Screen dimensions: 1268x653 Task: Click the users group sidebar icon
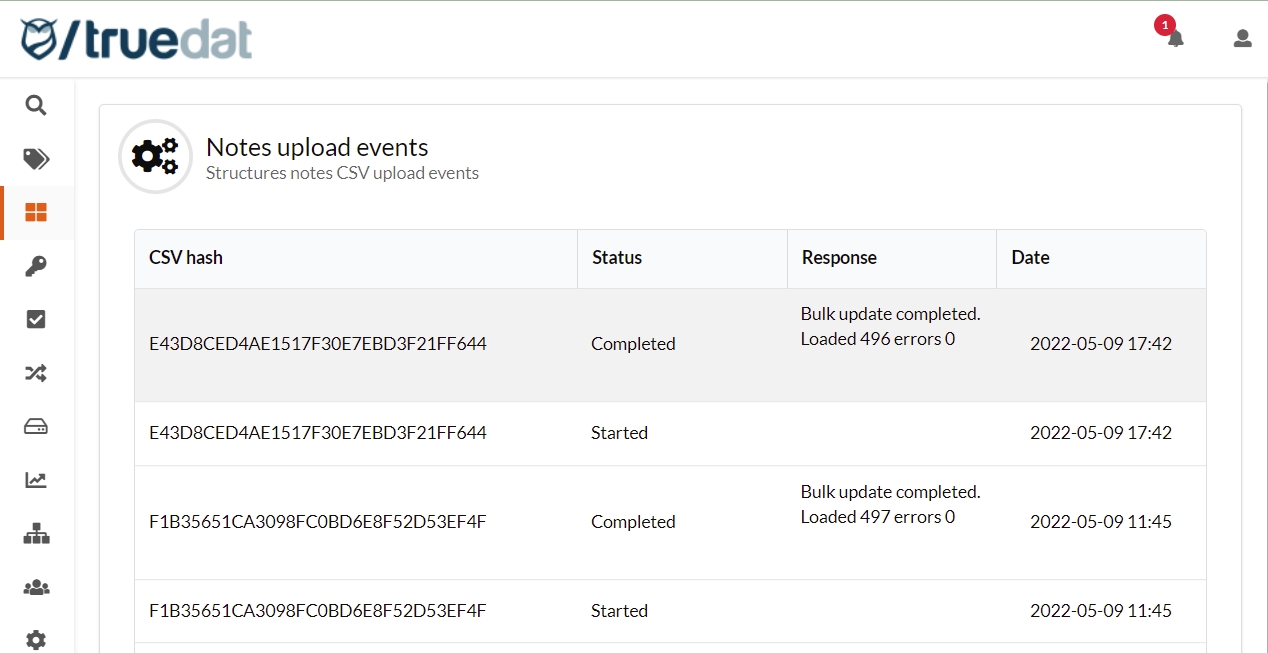[36, 588]
